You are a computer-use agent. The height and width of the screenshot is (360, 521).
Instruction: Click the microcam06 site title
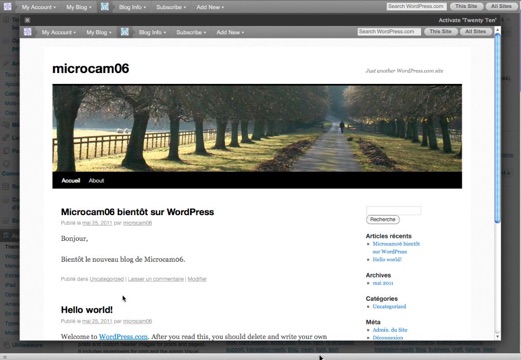coord(91,68)
